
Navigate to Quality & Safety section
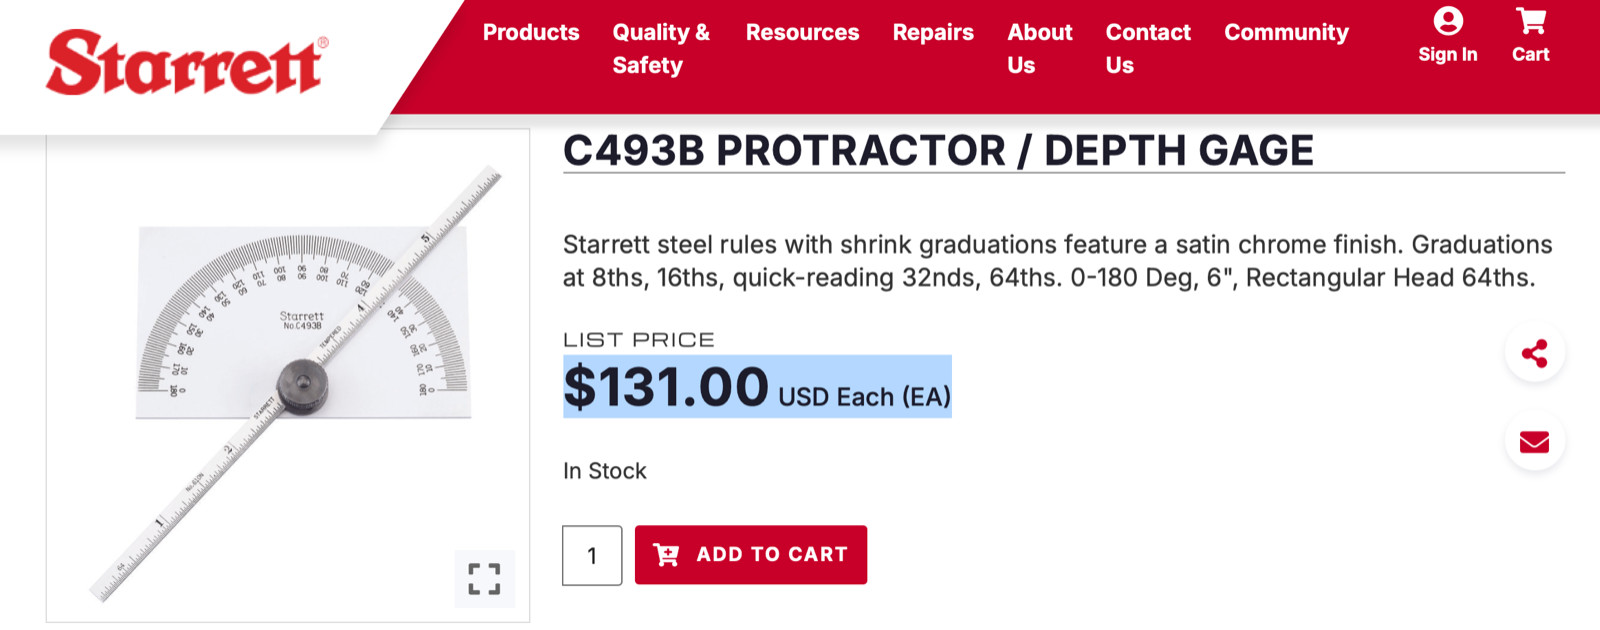point(661,48)
